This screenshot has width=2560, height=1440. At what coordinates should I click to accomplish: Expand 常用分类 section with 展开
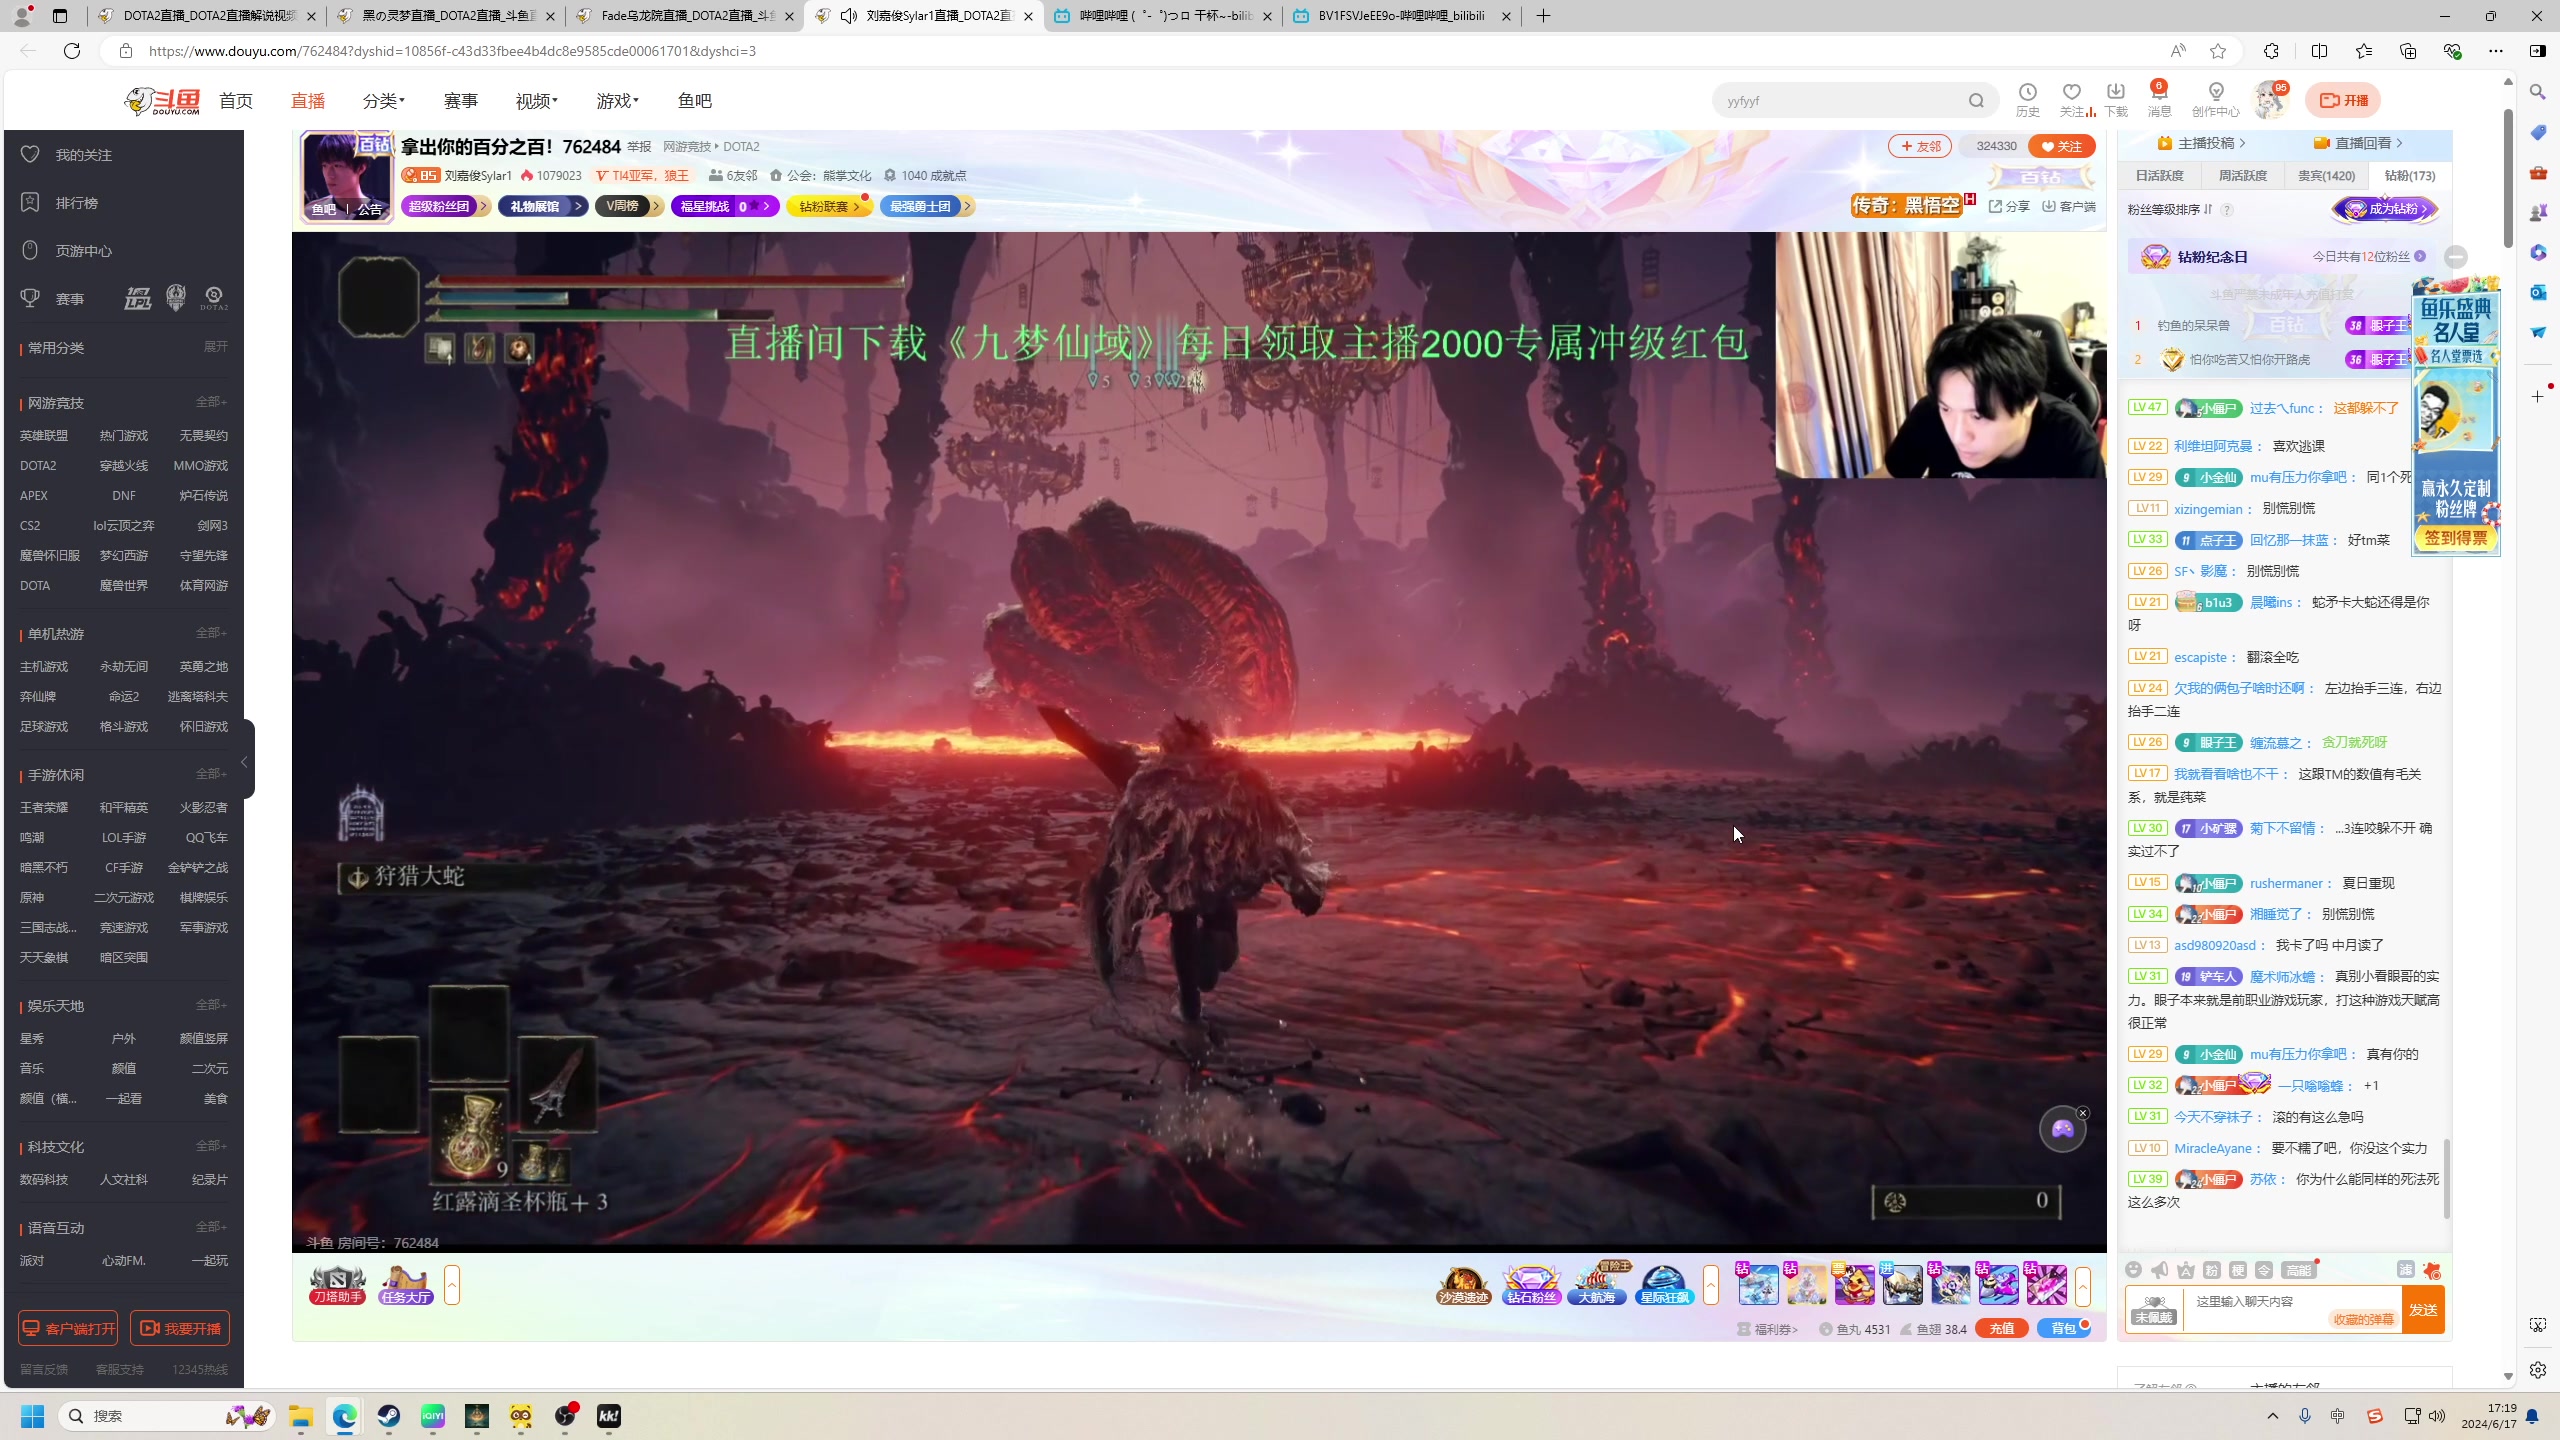click(215, 347)
